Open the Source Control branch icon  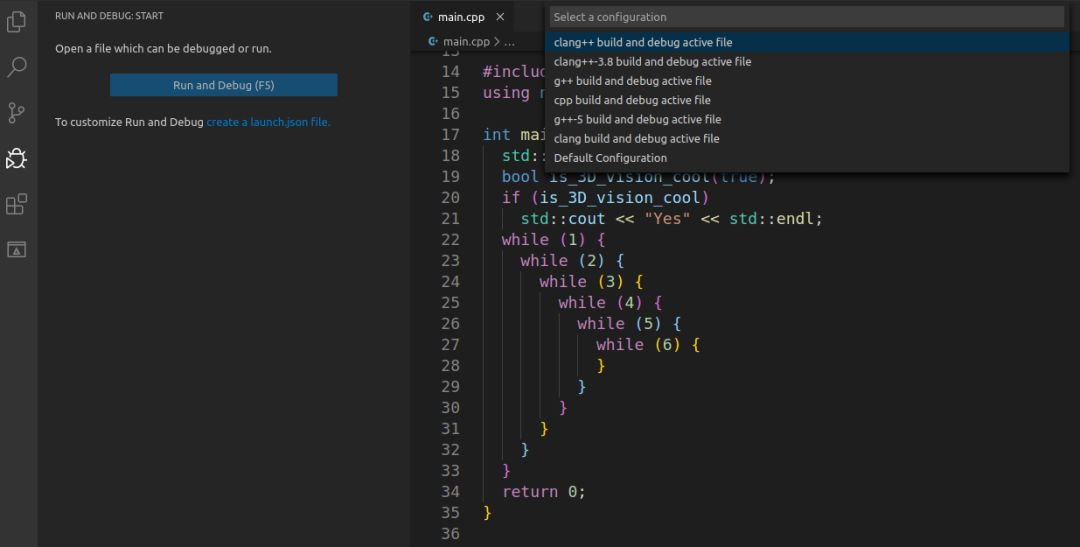[x=16, y=113]
